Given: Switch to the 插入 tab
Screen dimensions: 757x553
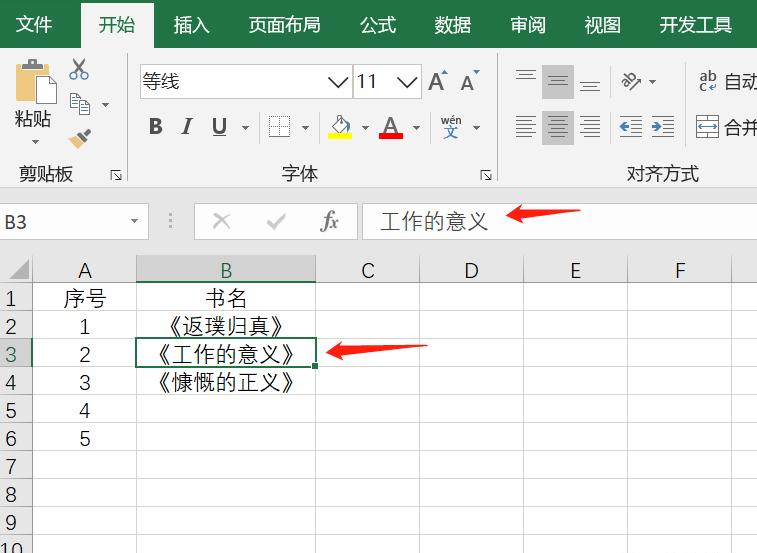Looking at the screenshot, I should (192, 24).
